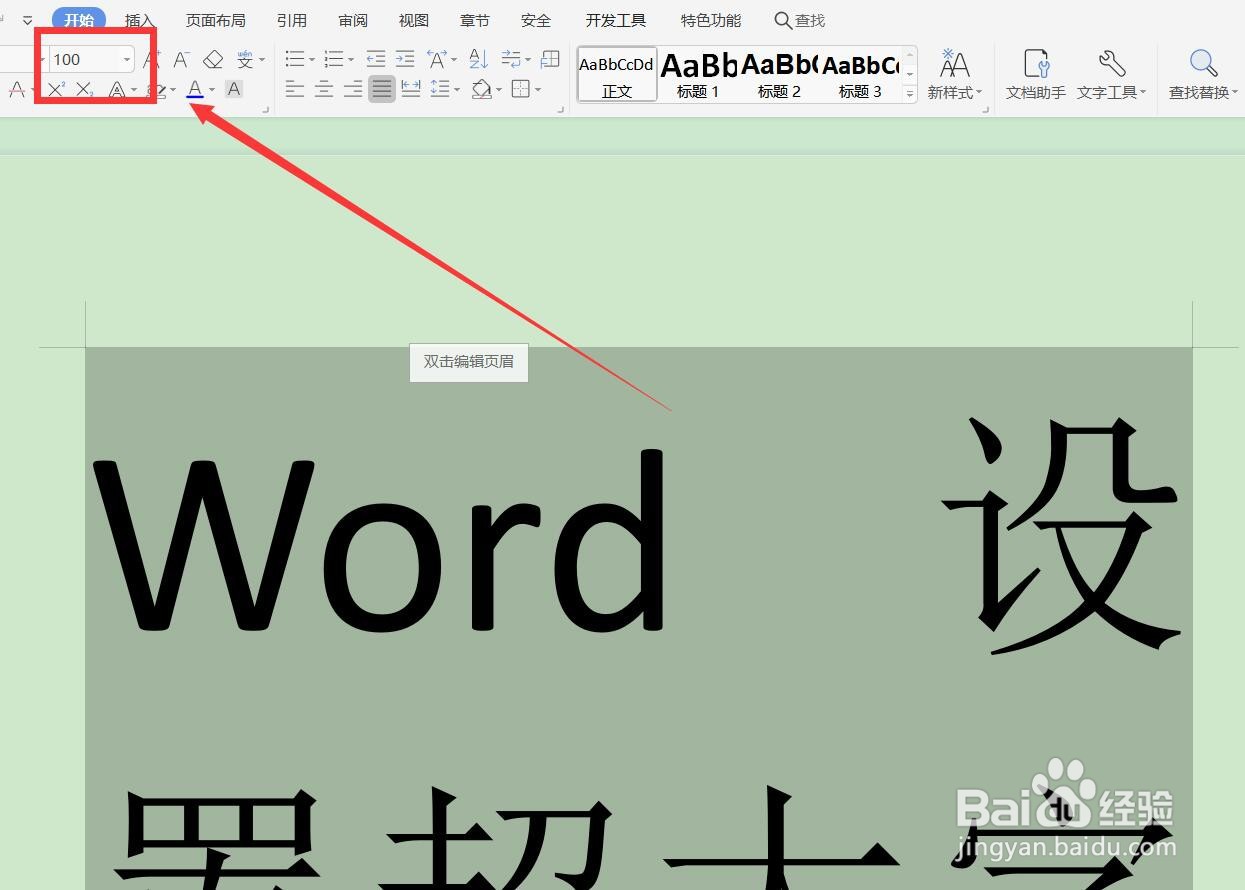Screen dimensions: 1245x890
Task: Apply strikethrough formatting
Action: 16,90
